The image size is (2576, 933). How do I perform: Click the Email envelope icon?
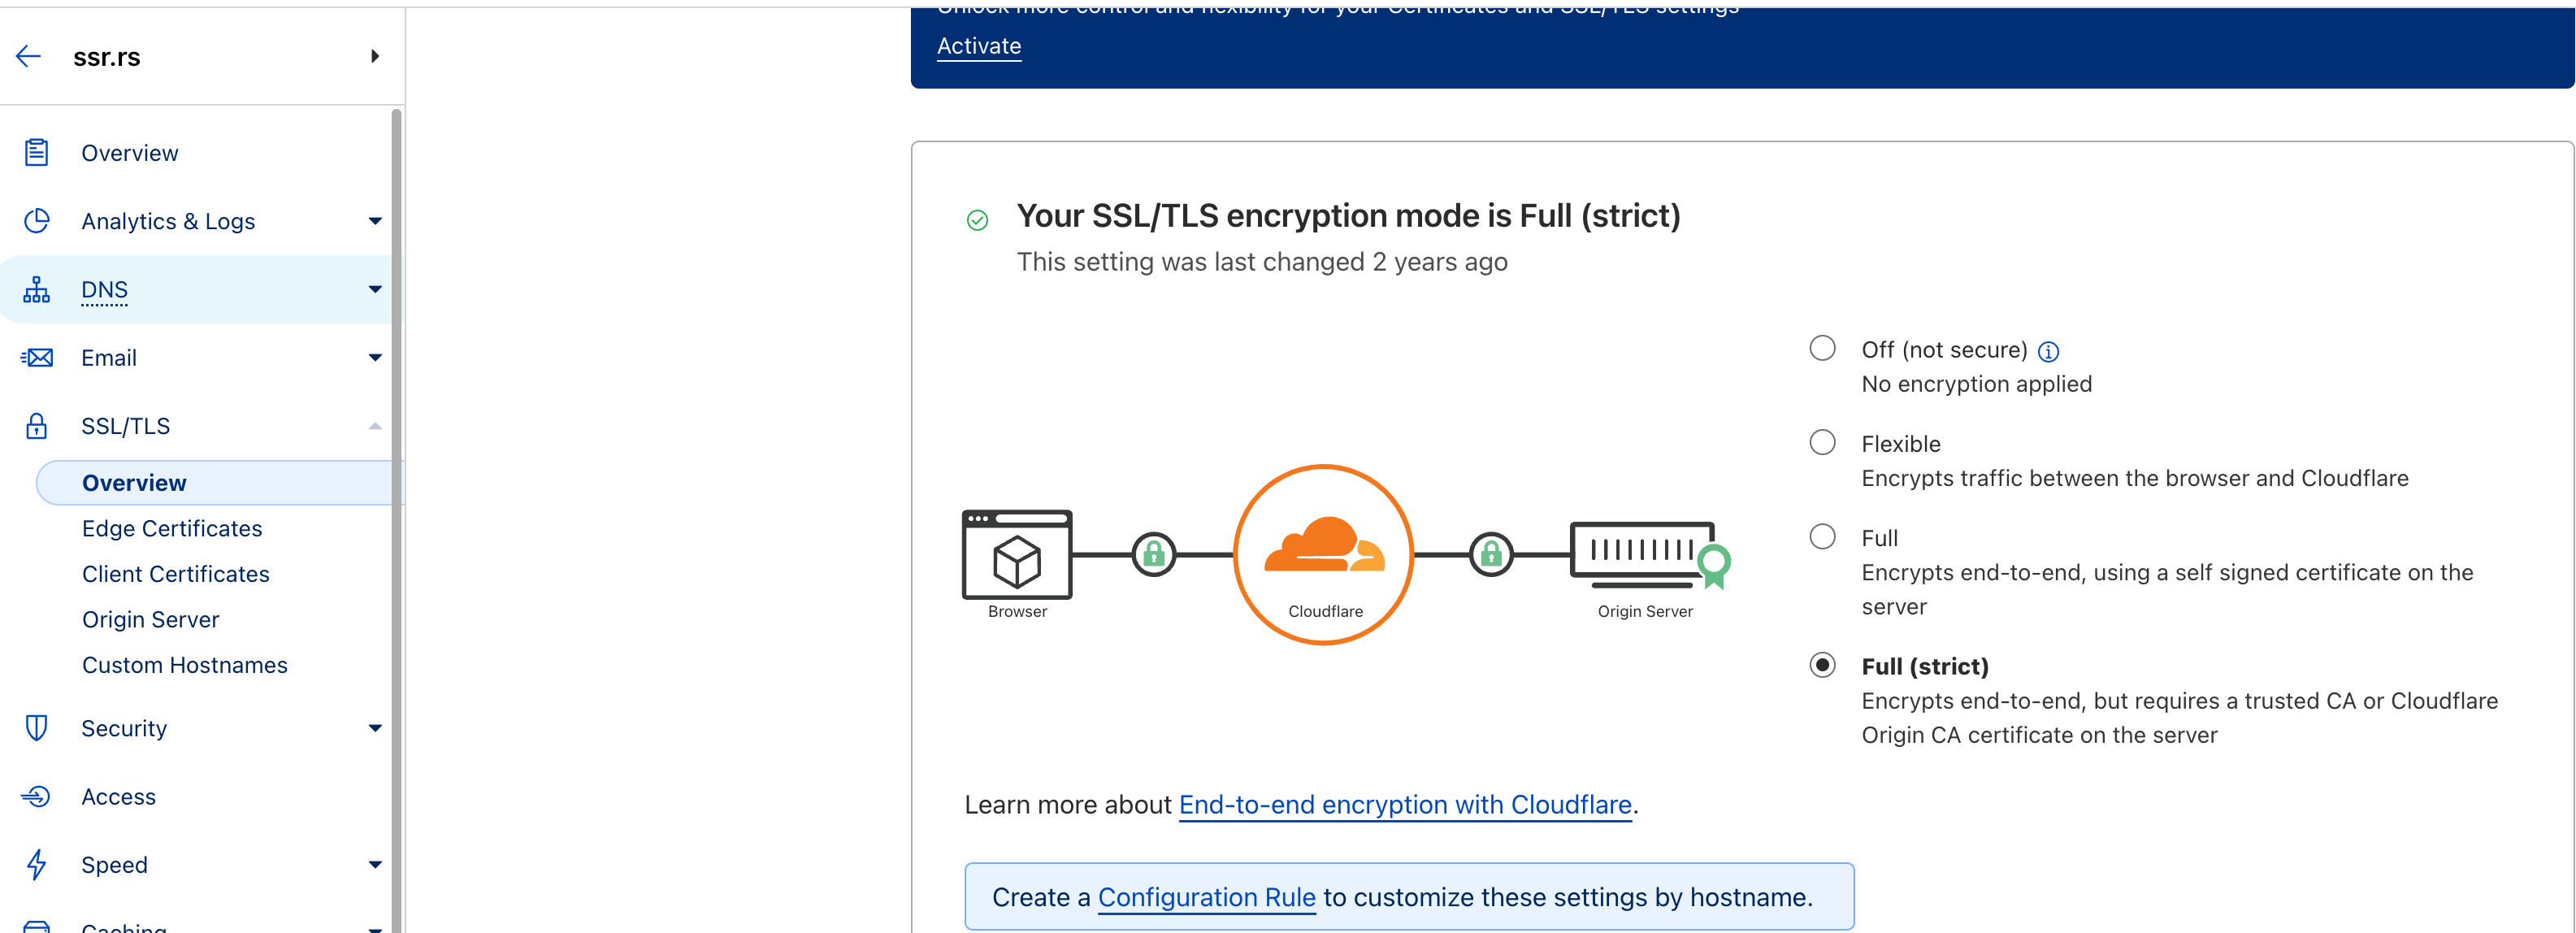(x=37, y=358)
